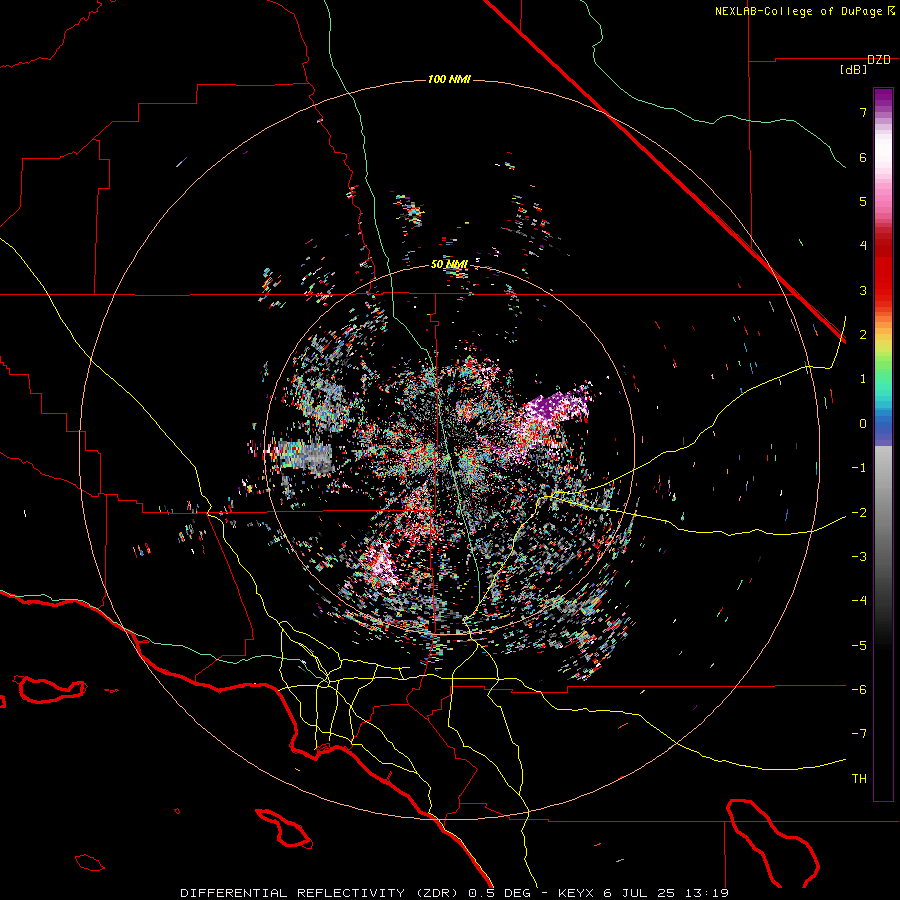Image resolution: width=900 pixels, height=900 pixels.
Task: Click the 50 NMI range ring label
Action: 449,264
